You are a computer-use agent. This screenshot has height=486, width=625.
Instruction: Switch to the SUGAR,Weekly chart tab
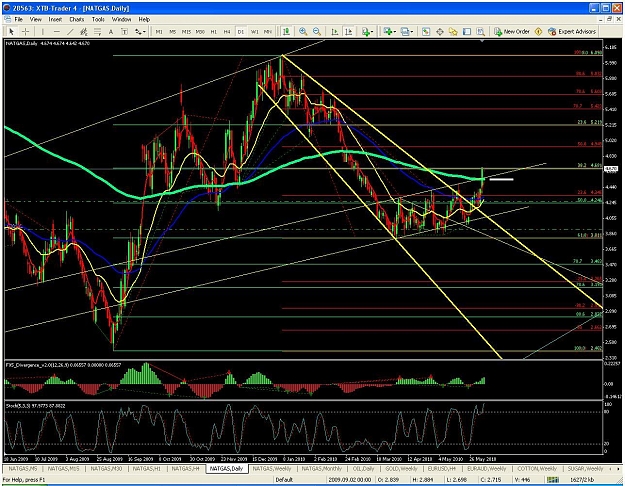coord(584,468)
